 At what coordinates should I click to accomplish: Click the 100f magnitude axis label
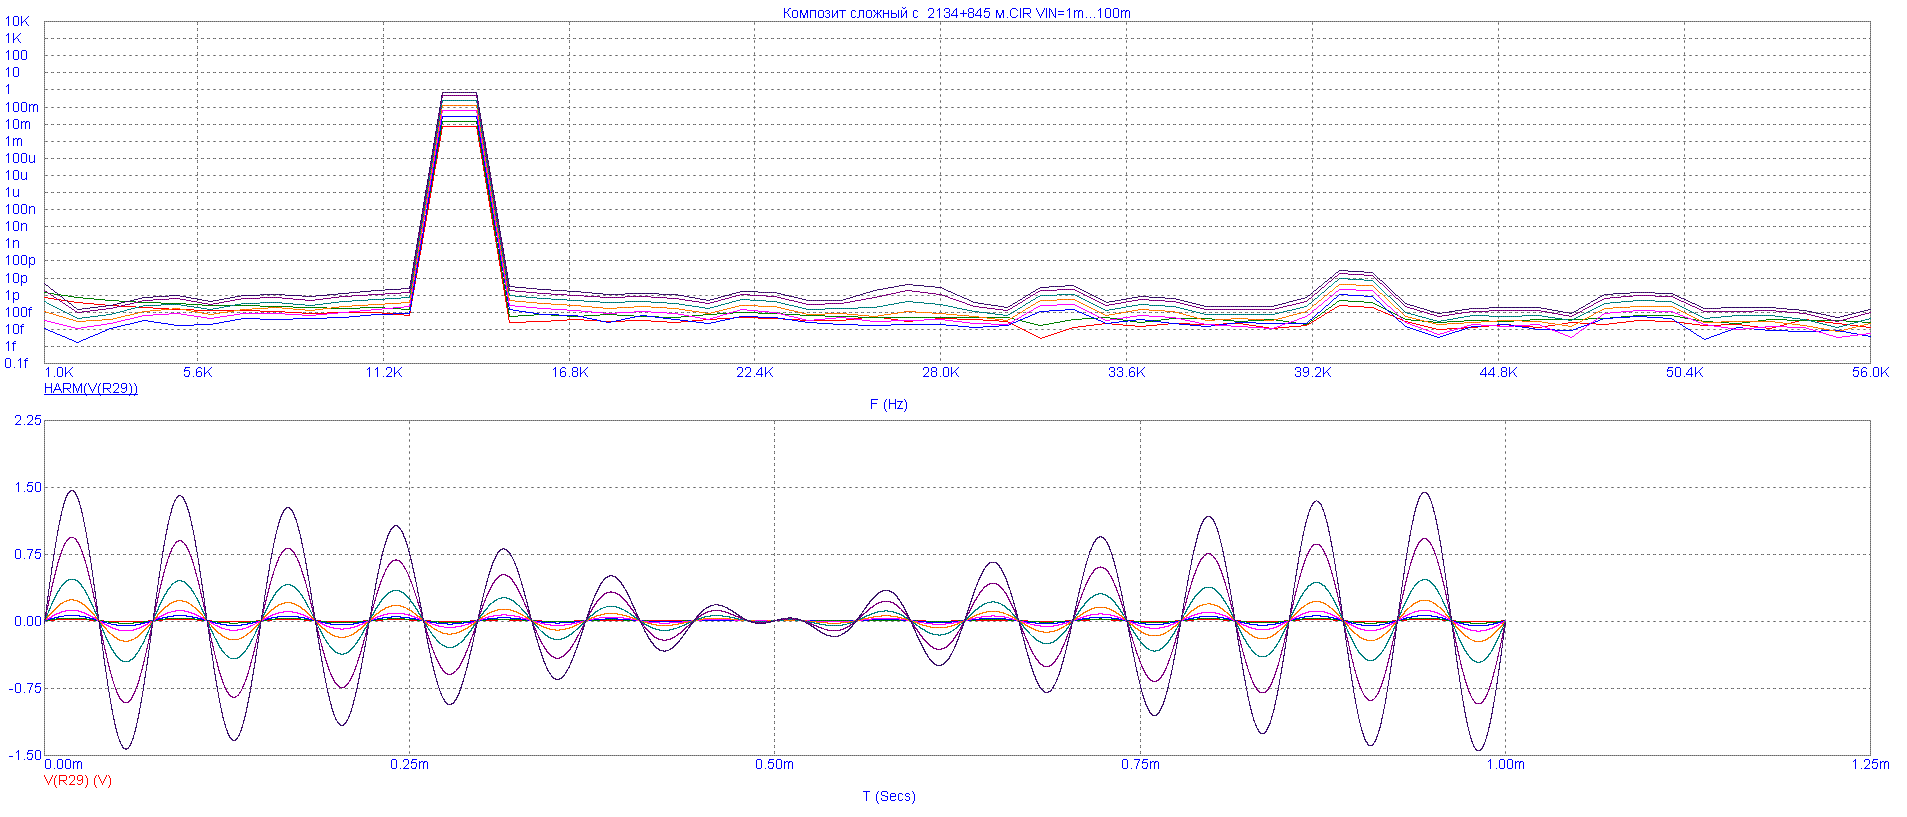click(18, 312)
